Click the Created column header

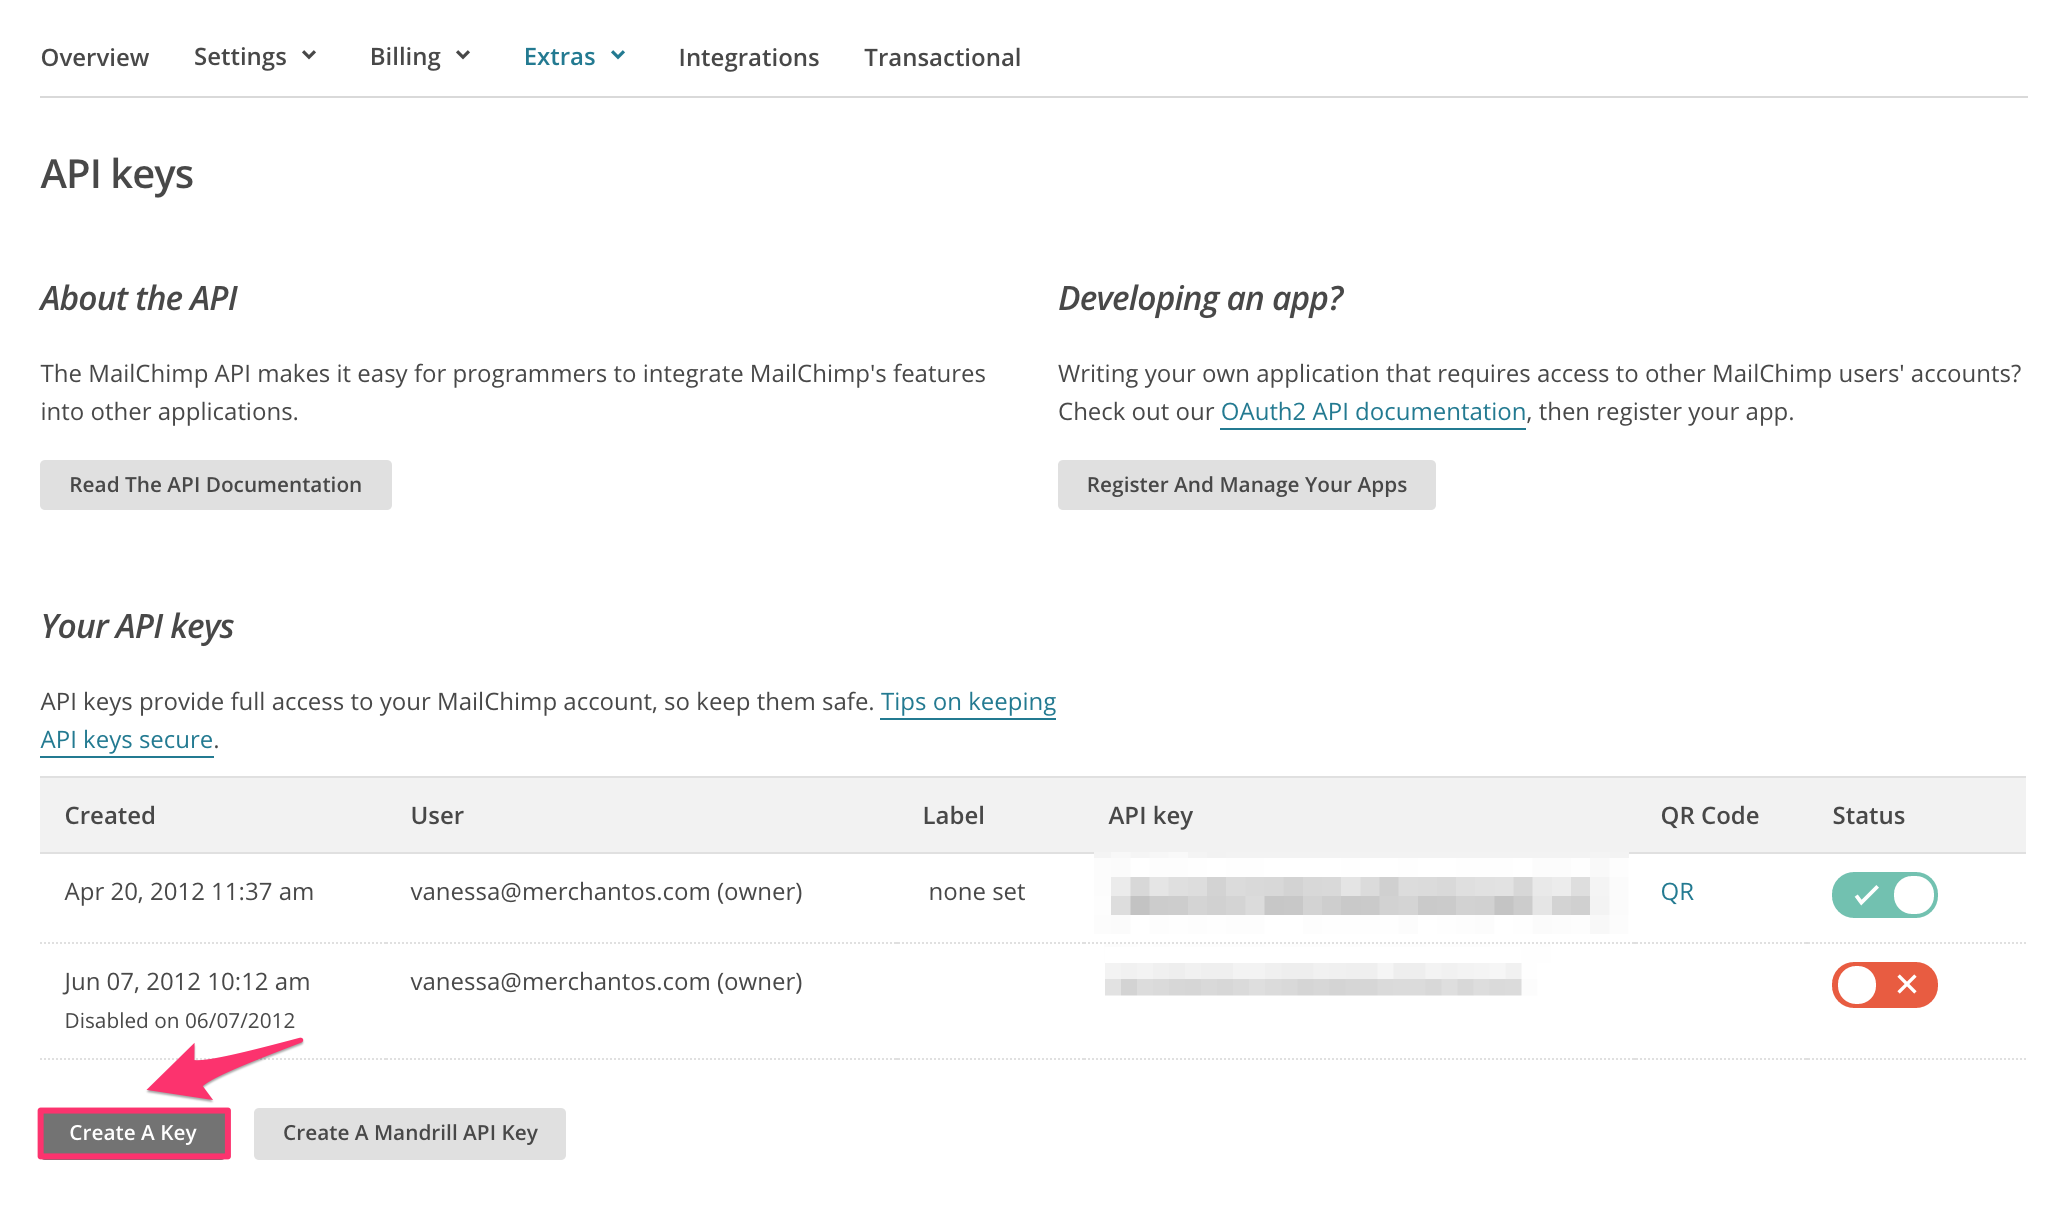pos(110,816)
